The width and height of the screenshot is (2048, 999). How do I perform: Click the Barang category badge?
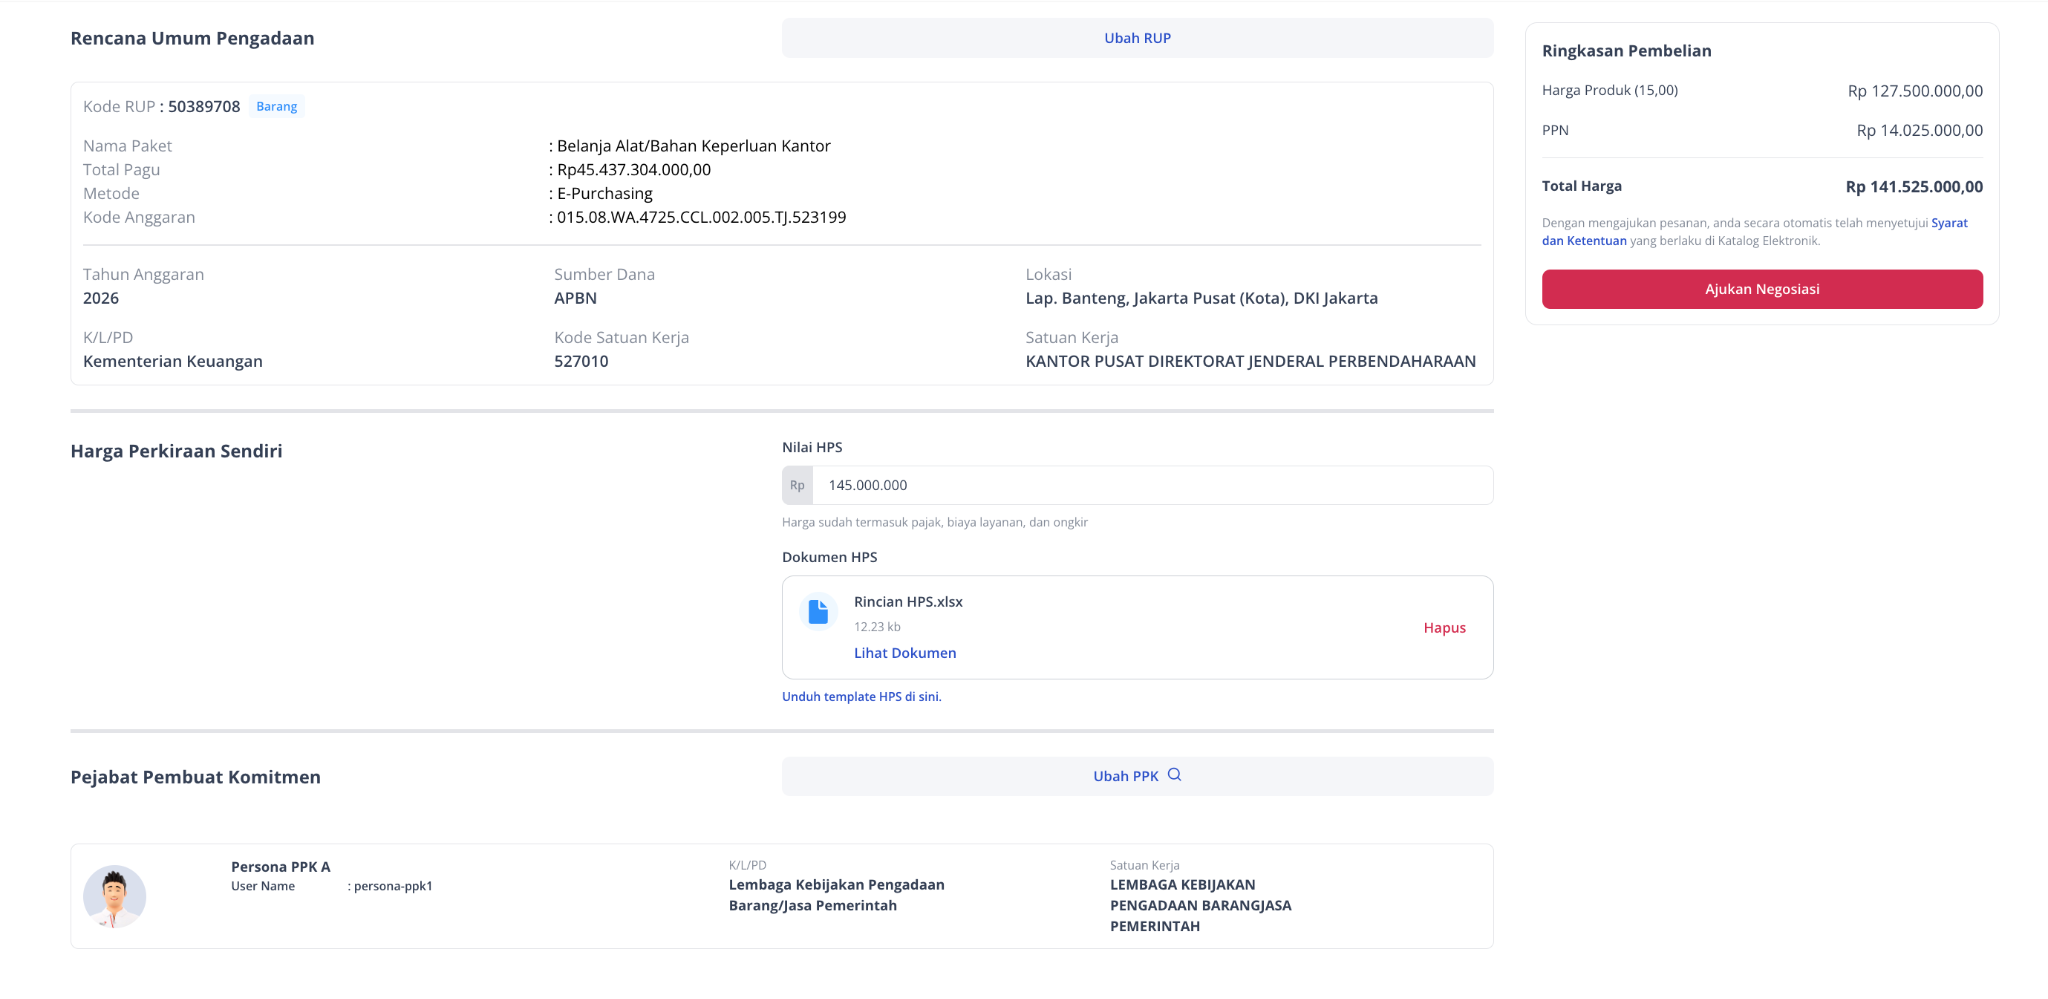coord(277,107)
